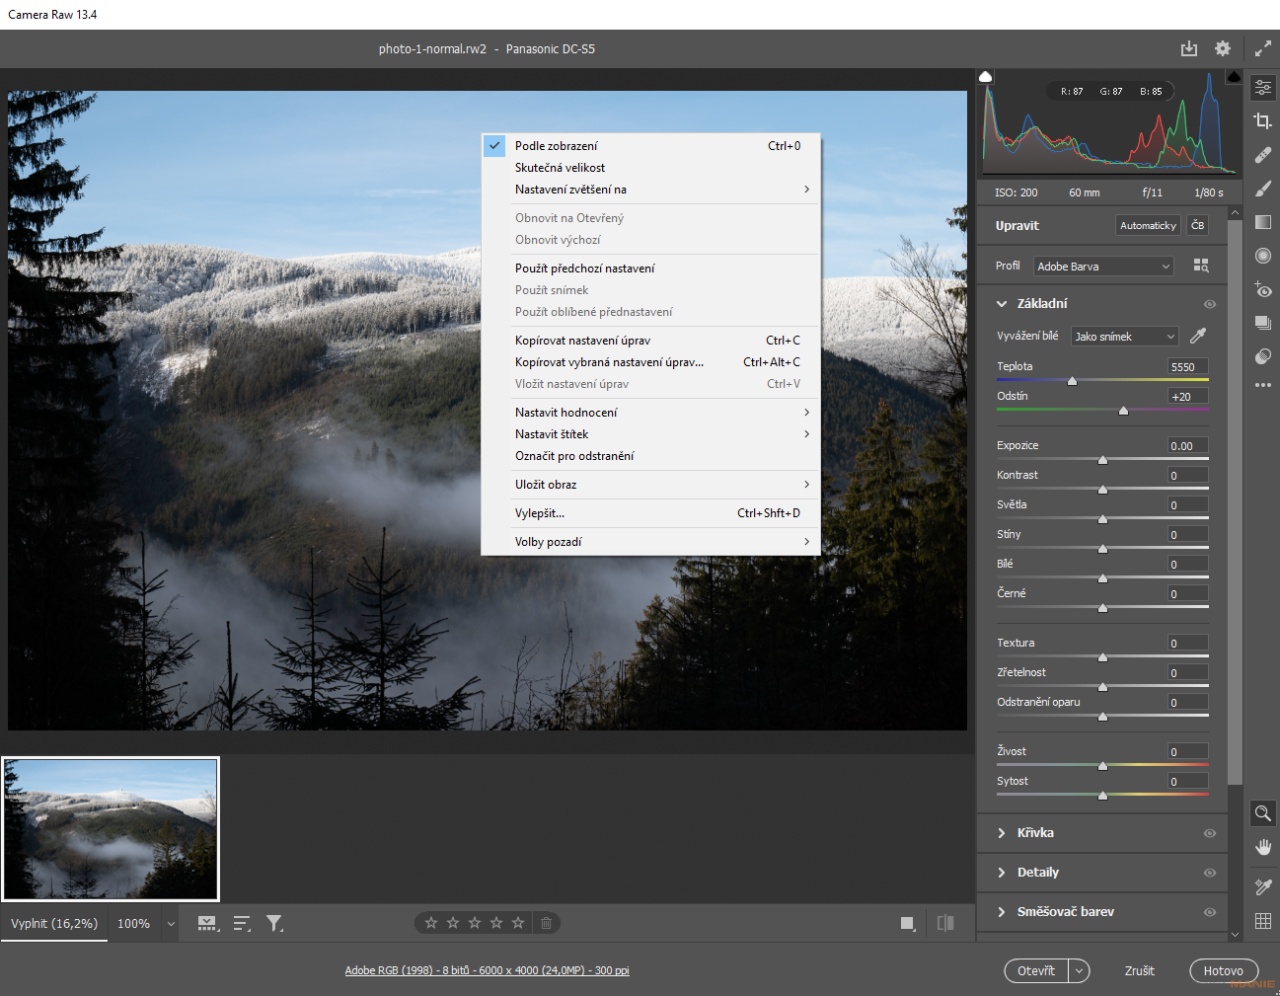Select the Crop and Rotate tool
This screenshot has height=996, width=1280.
1263,121
